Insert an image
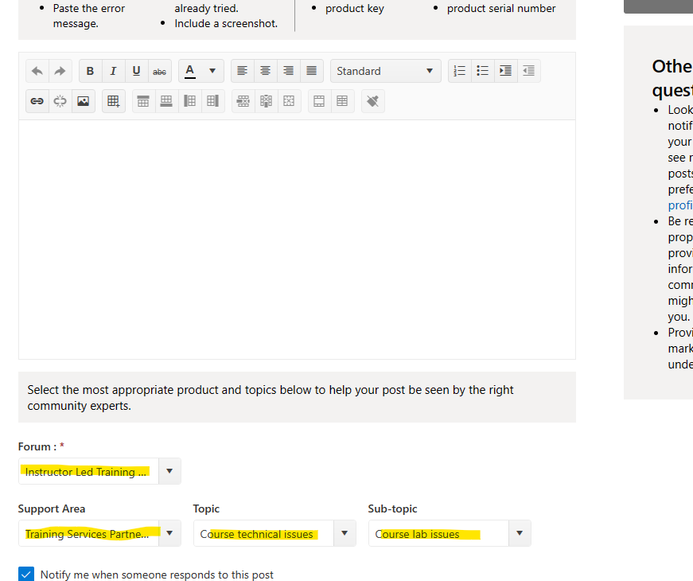Screen dimensions: 693x581 point(83,101)
